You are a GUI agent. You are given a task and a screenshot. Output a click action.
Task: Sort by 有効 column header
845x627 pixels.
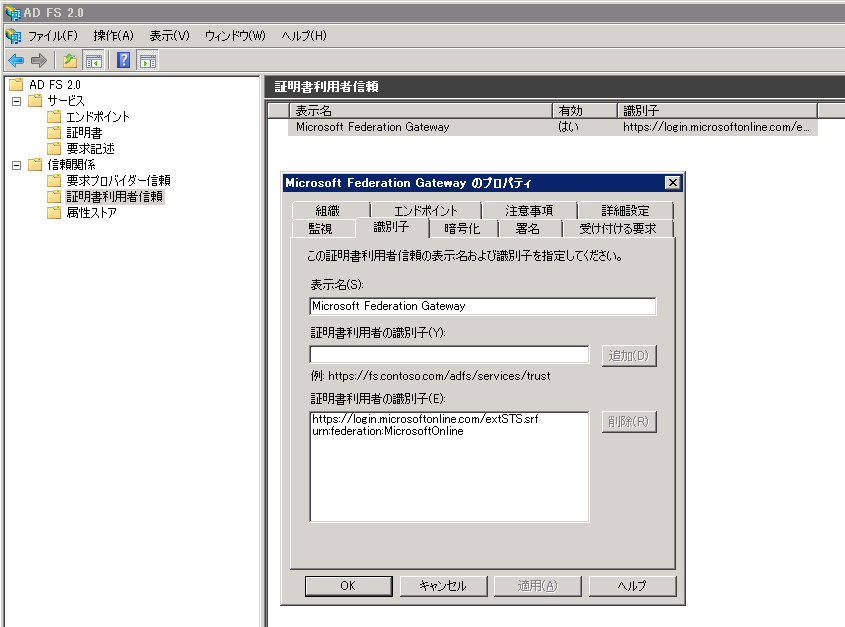click(585, 111)
